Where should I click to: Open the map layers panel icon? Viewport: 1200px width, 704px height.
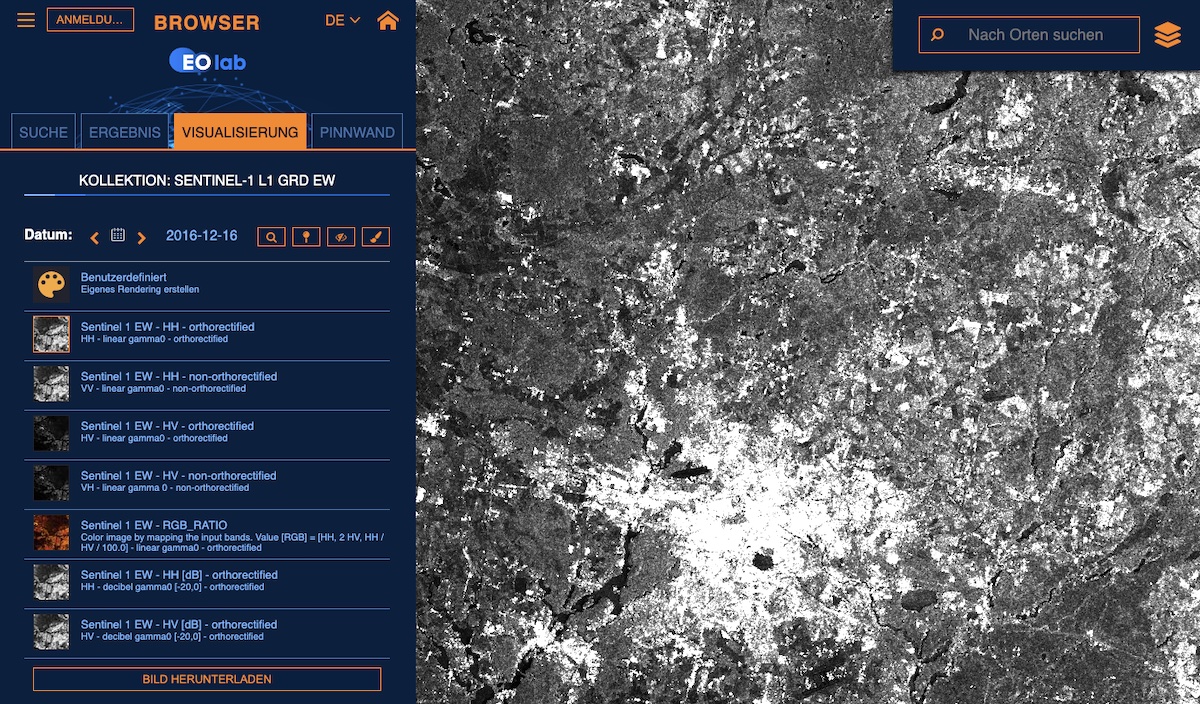pyautogui.click(x=1167, y=35)
